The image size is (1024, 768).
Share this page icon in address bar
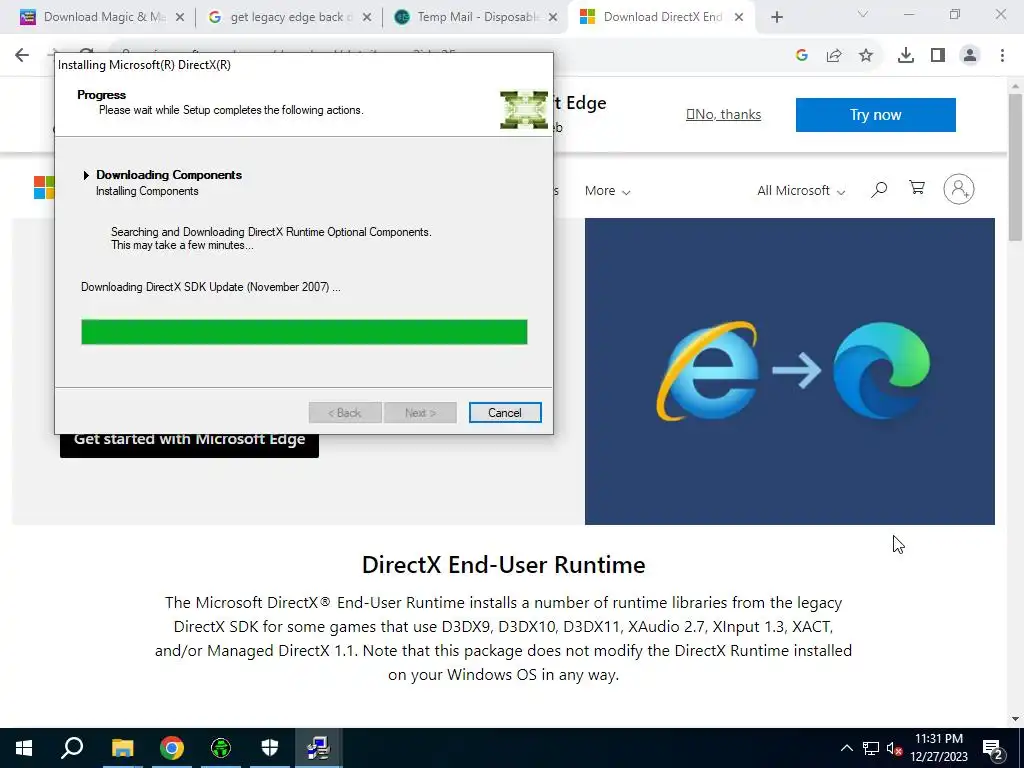coord(834,56)
